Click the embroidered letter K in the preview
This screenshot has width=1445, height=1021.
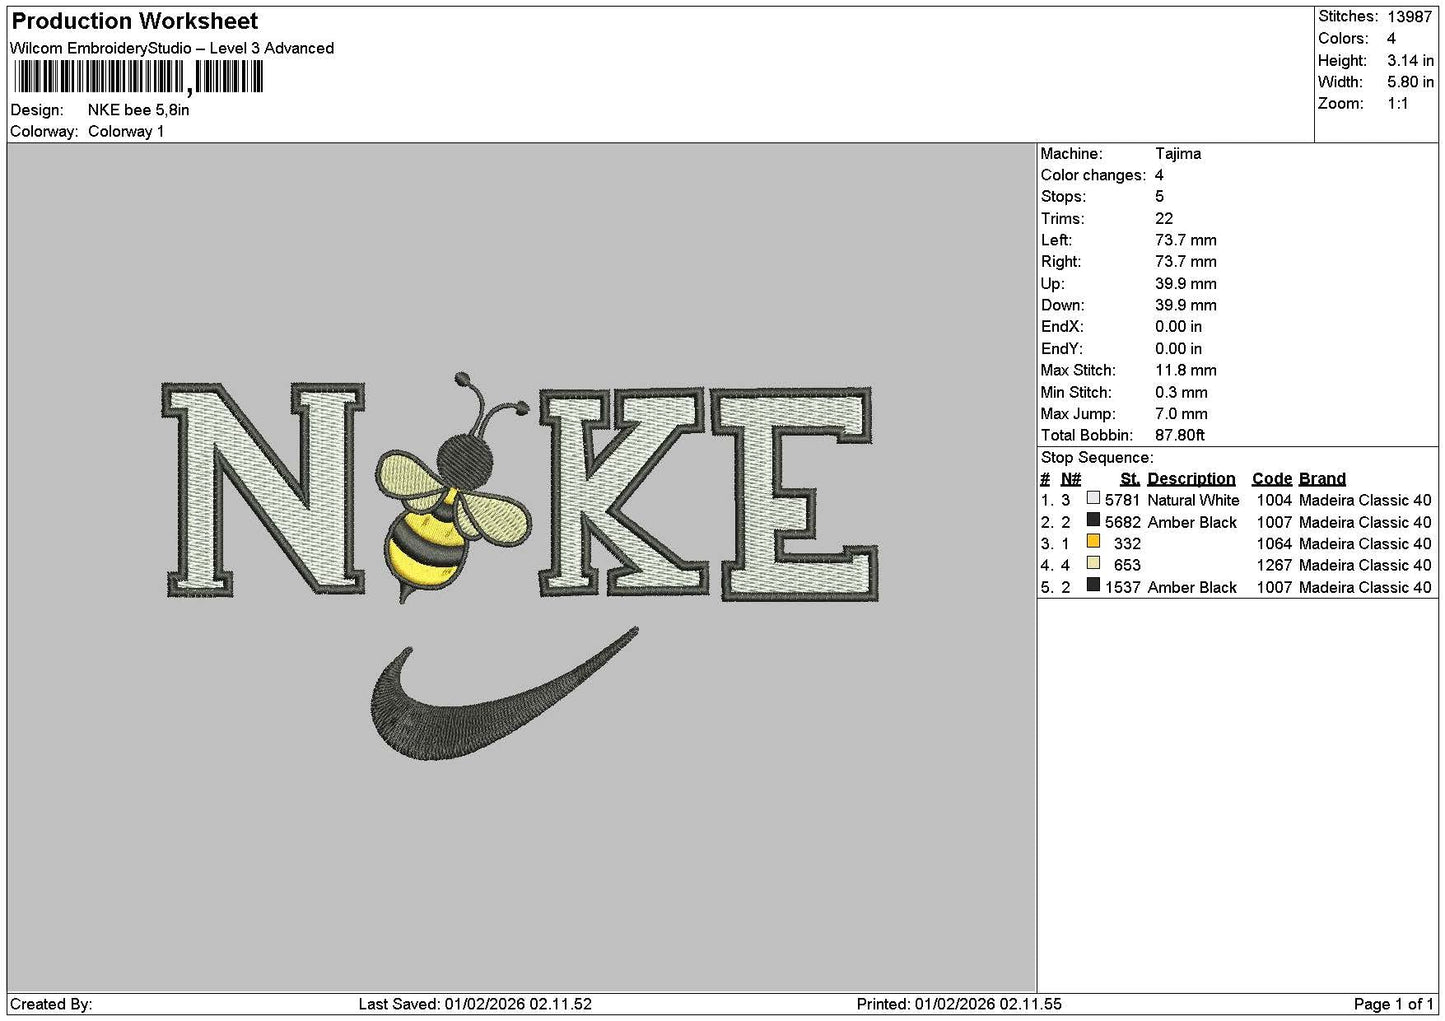click(x=625, y=491)
